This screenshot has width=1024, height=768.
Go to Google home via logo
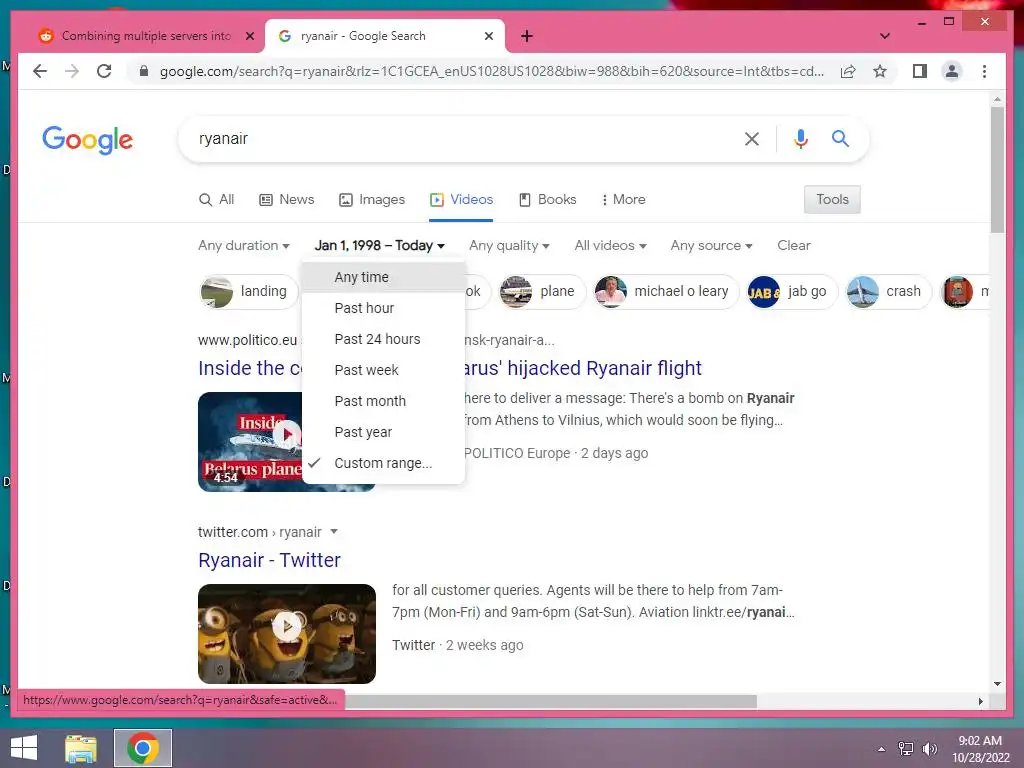pos(88,140)
